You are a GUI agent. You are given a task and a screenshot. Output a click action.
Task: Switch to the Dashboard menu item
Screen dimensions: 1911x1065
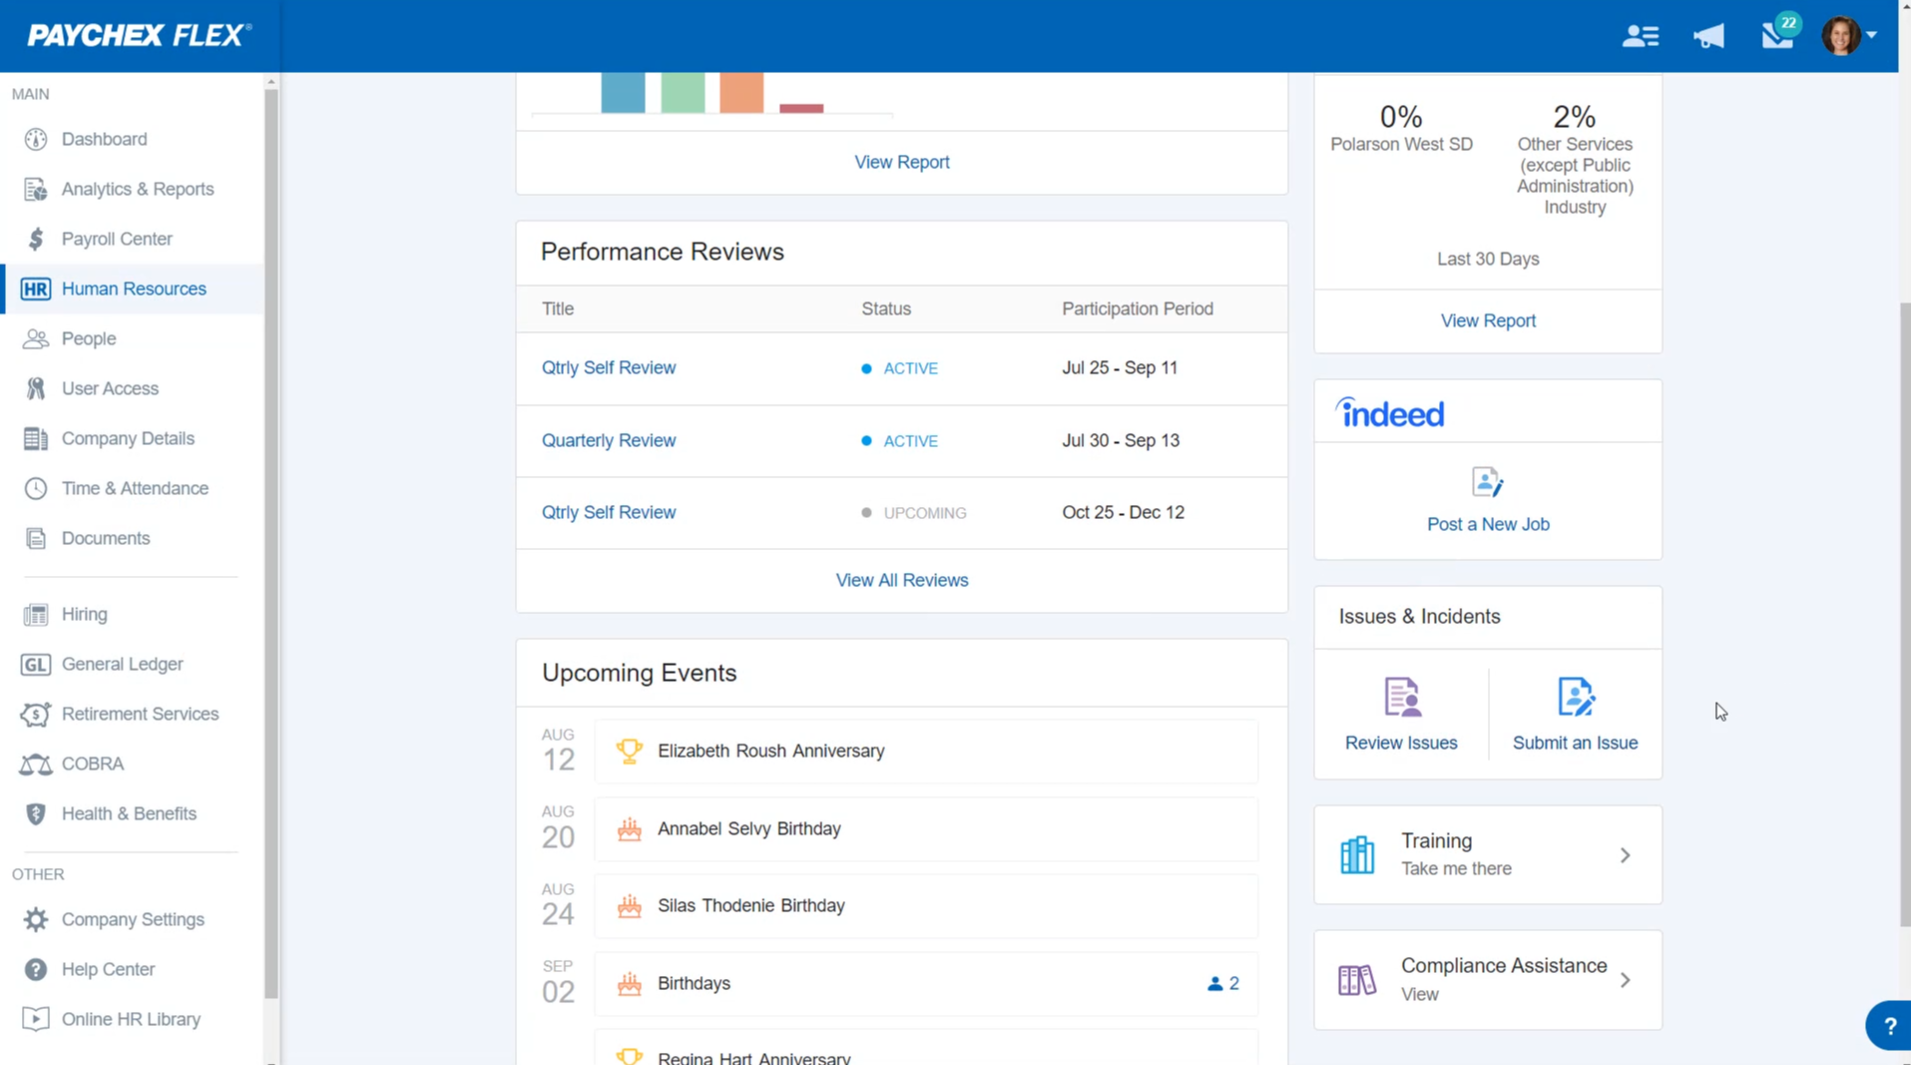pos(105,139)
